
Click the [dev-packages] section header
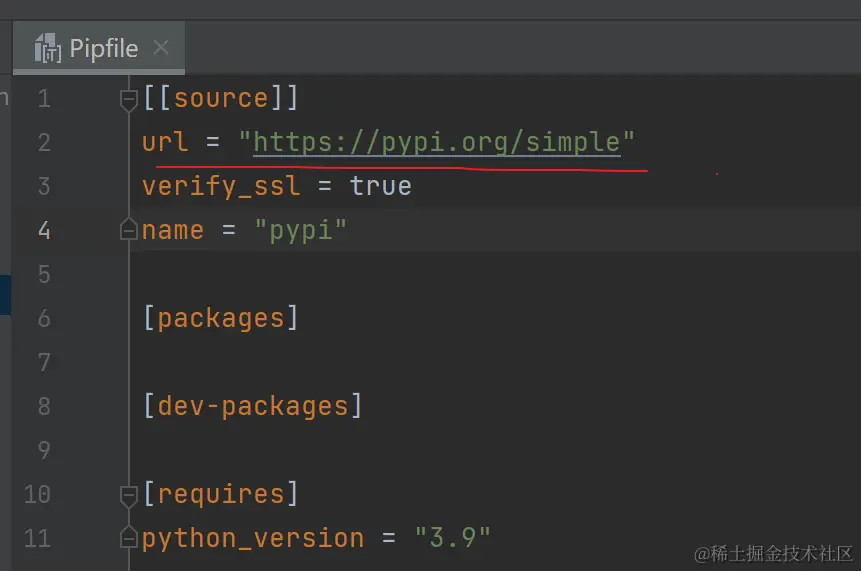tap(252, 406)
